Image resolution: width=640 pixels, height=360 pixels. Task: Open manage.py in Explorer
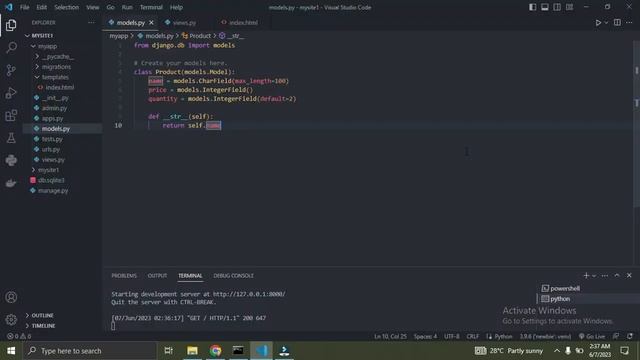[x=53, y=191]
